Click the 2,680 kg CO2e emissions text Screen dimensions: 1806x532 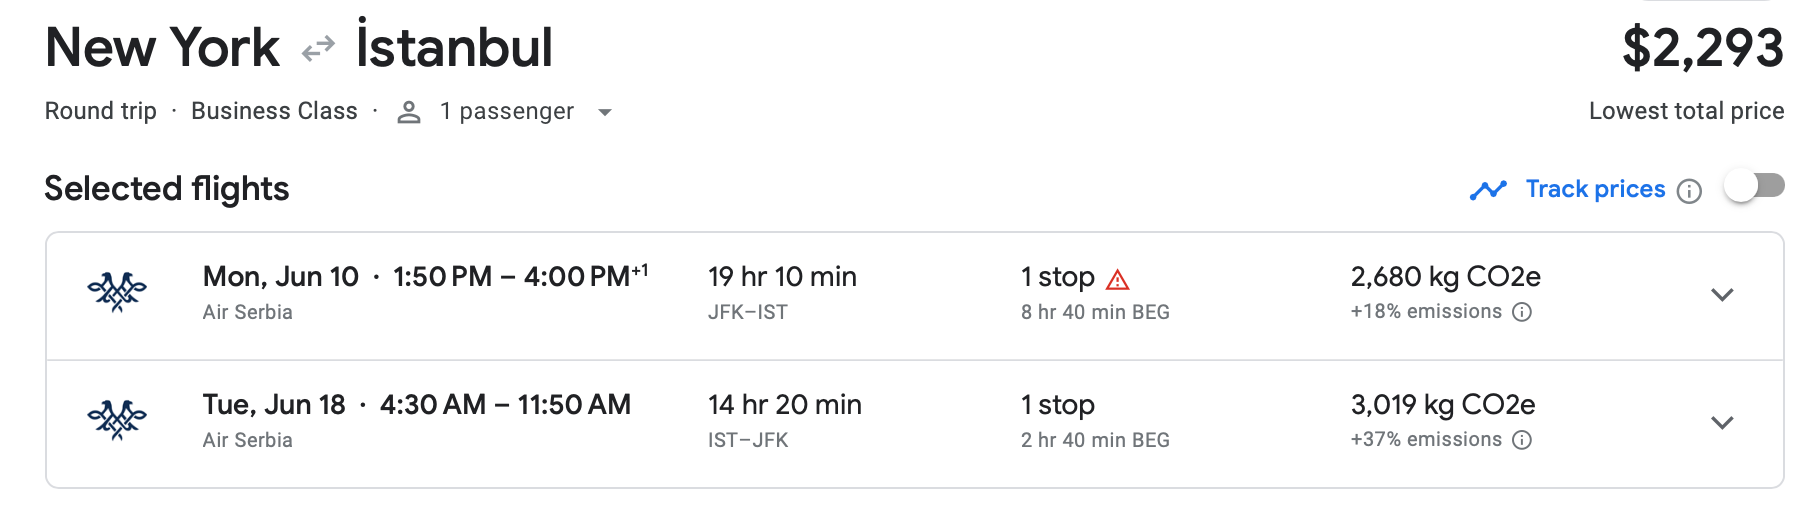point(1445,277)
